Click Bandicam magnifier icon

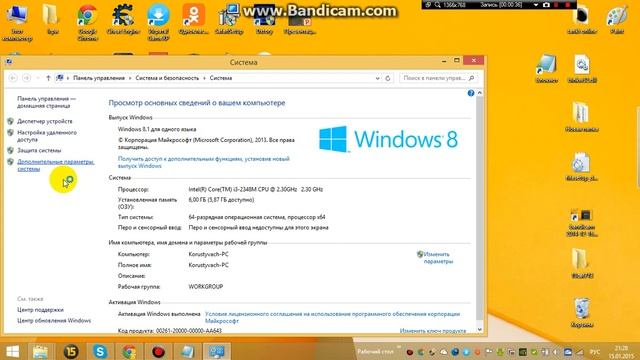tap(438, 5)
